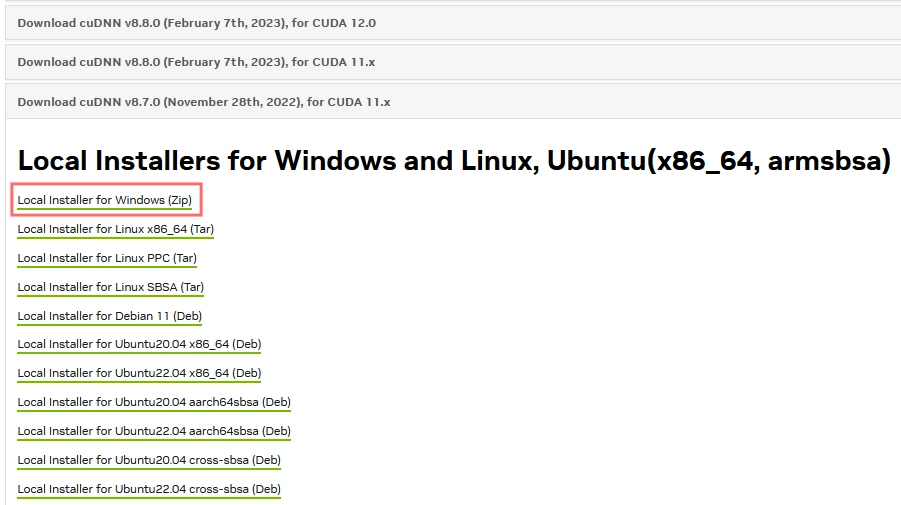Download Local Installer for Windows (Zip)
This screenshot has height=505, width=901.
click(x=105, y=200)
